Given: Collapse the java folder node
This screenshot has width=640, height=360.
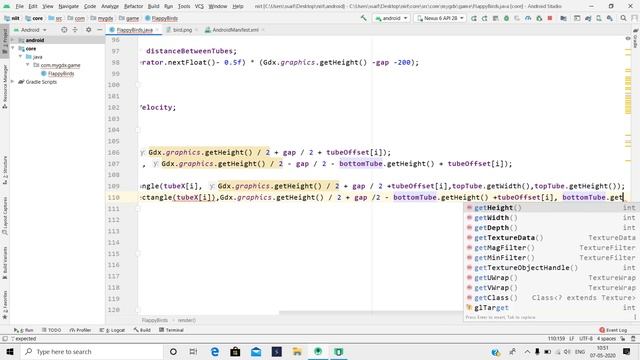Looking at the screenshot, I should tap(20, 57).
